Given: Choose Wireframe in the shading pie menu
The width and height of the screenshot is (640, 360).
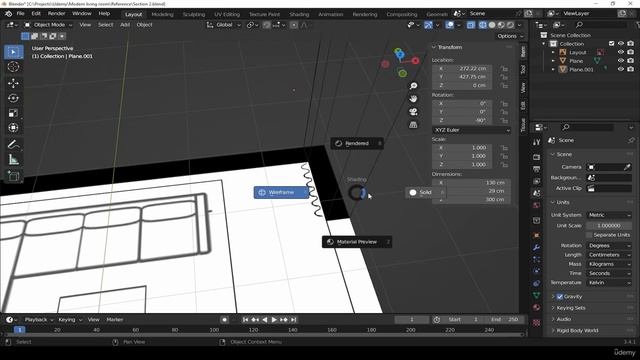Looking at the screenshot, I should point(281,192).
